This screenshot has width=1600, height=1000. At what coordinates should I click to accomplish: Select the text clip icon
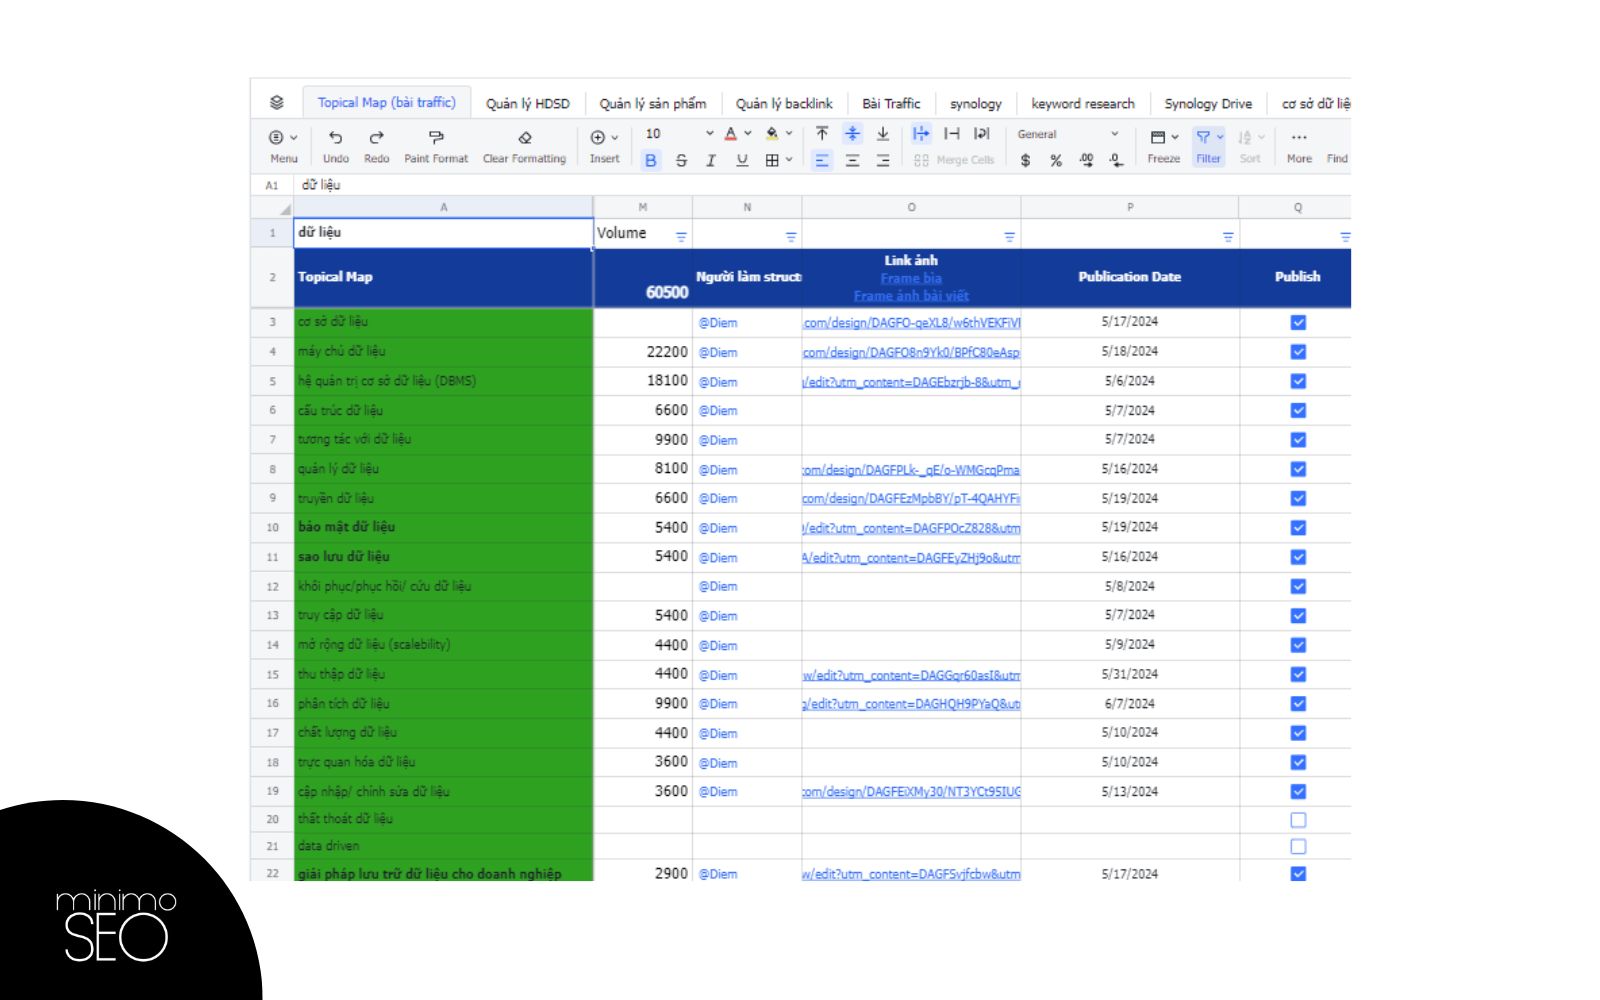click(952, 133)
